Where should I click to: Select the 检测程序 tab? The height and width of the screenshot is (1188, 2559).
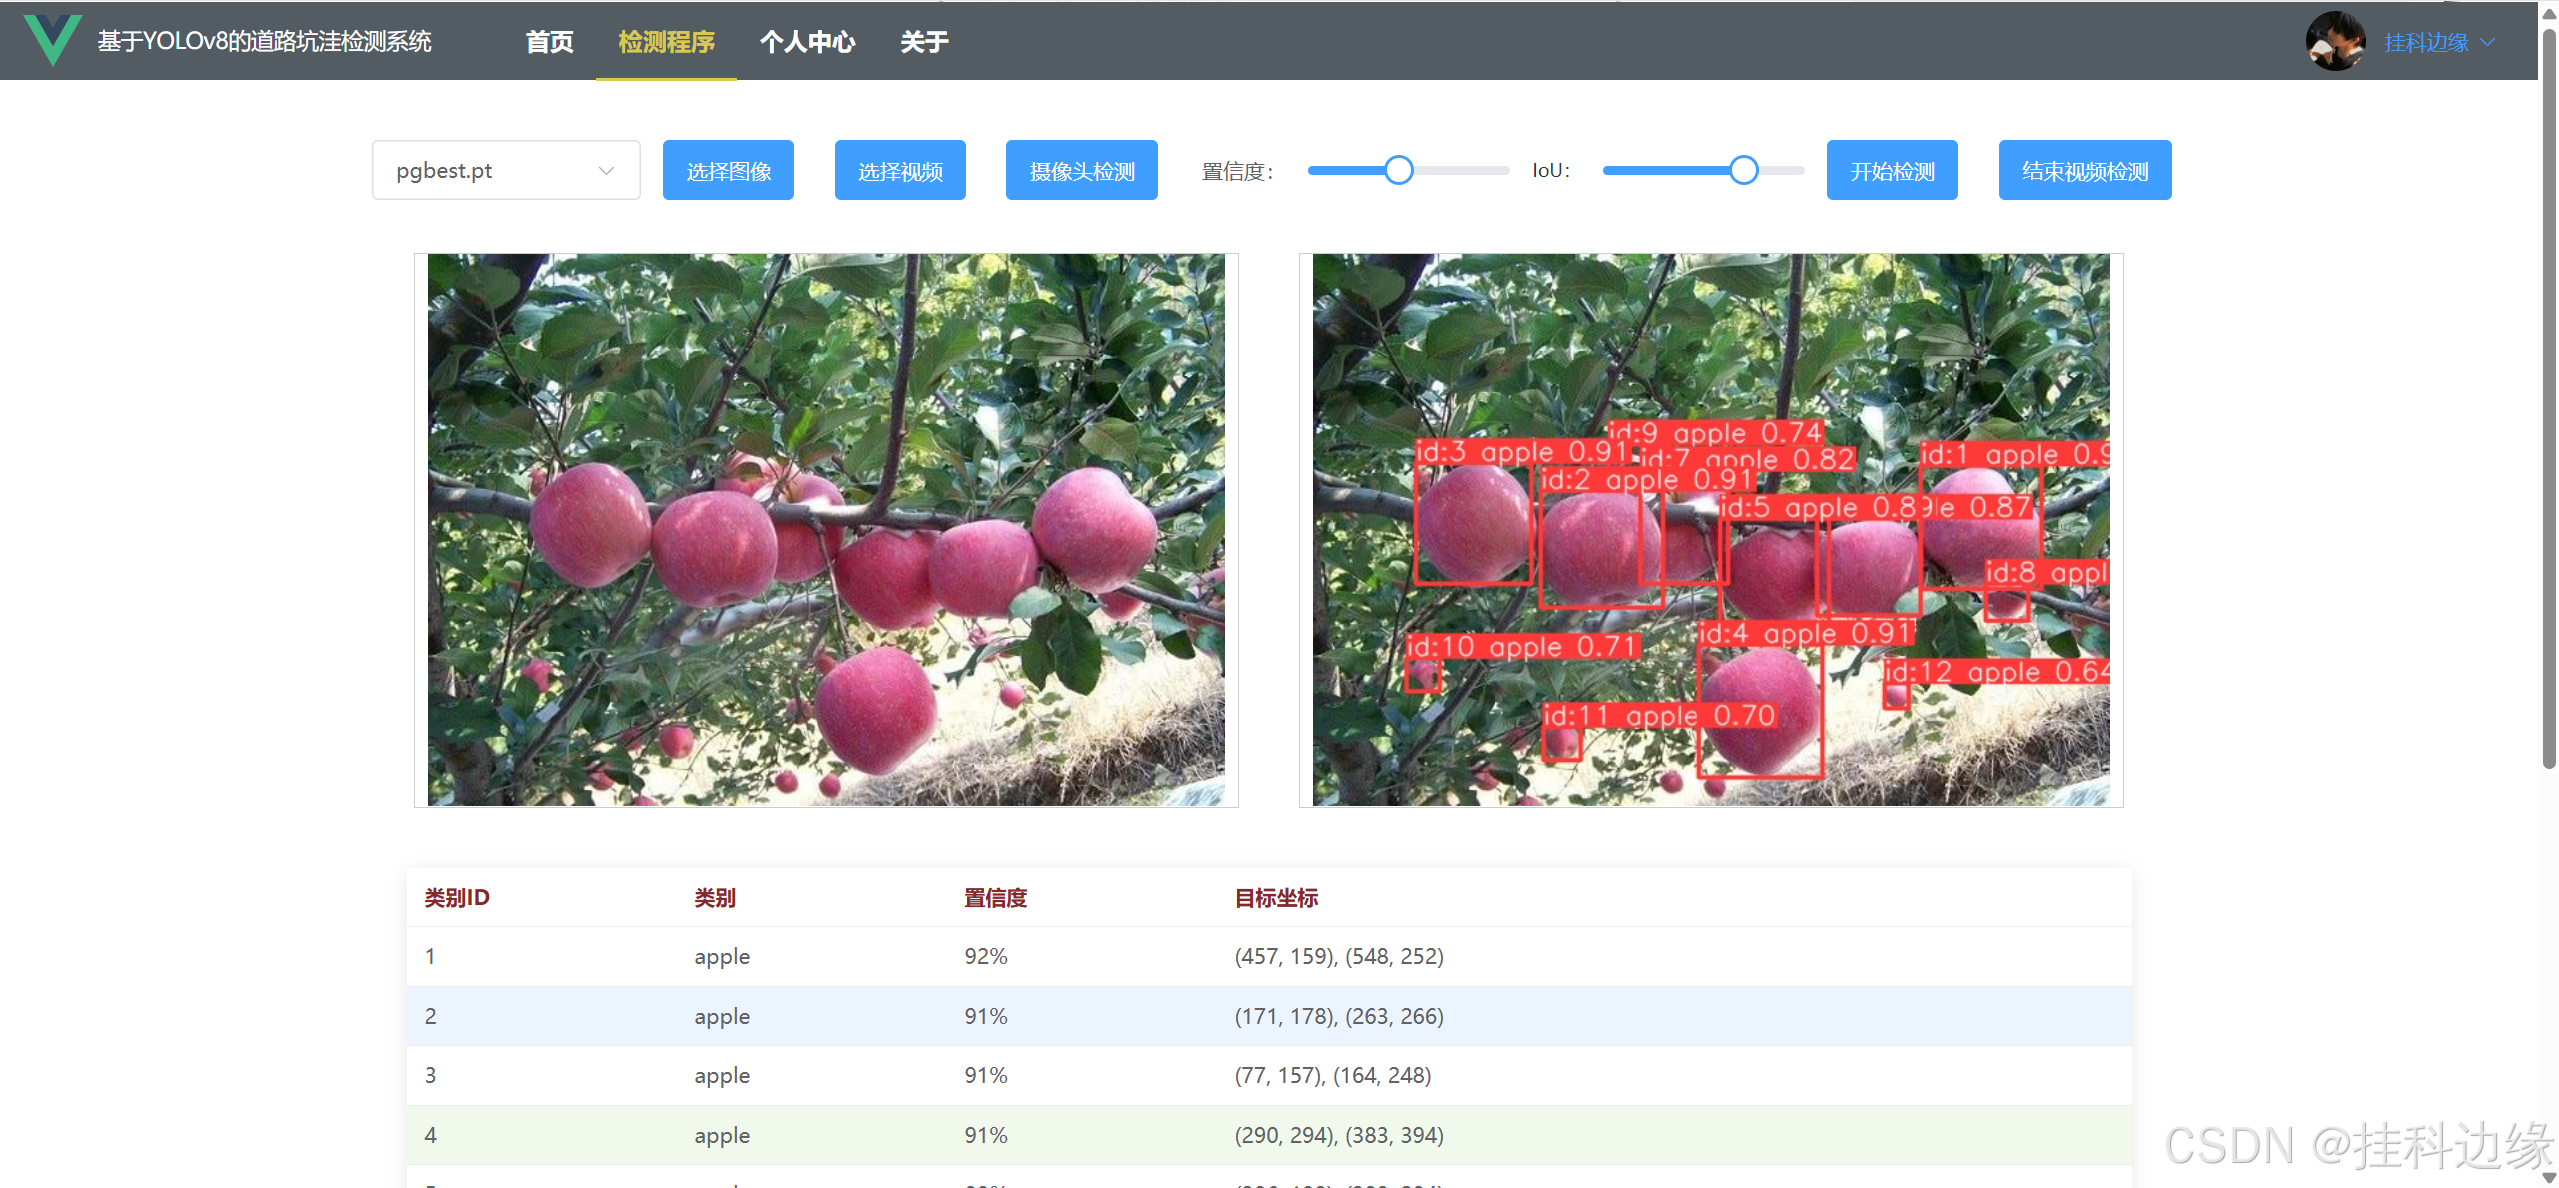pyautogui.click(x=666, y=42)
